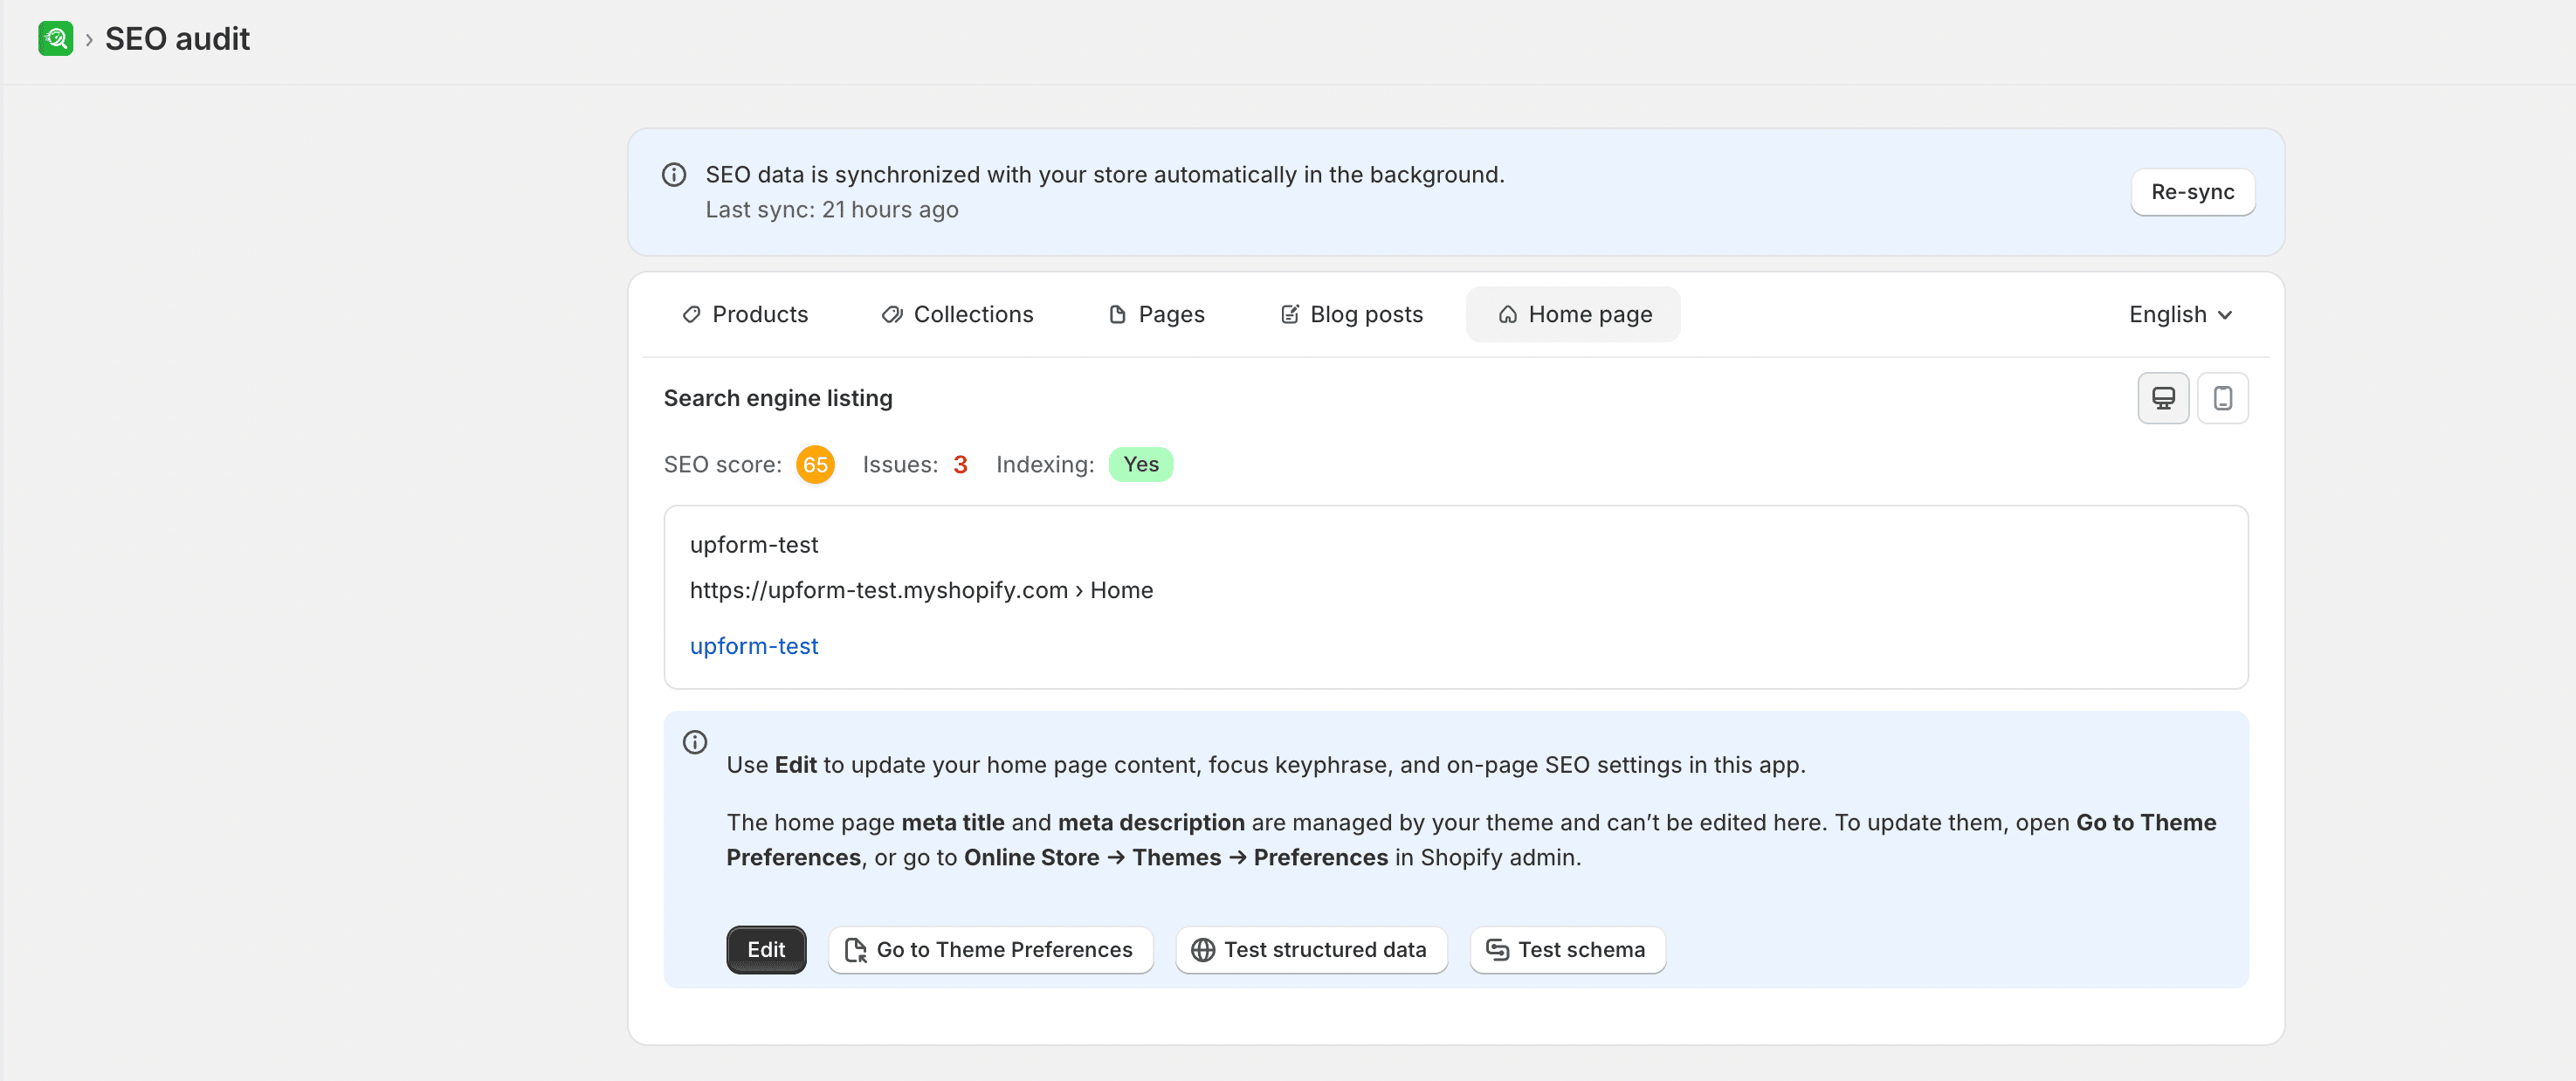Go to the Pages tab
The width and height of the screenshot is (2576, 1081).
[x=1156, y=314]
